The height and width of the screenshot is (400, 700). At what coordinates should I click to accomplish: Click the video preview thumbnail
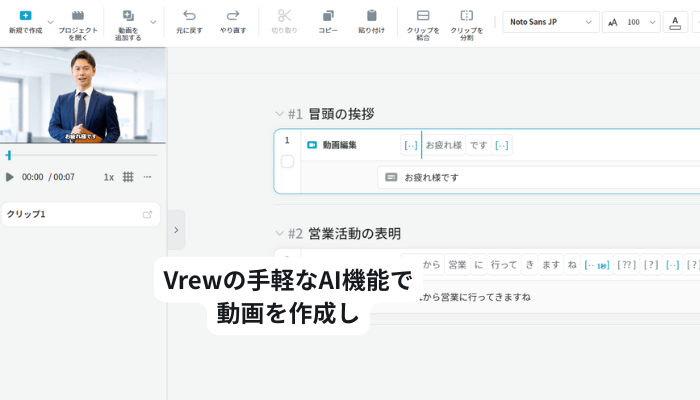point(83,95)
